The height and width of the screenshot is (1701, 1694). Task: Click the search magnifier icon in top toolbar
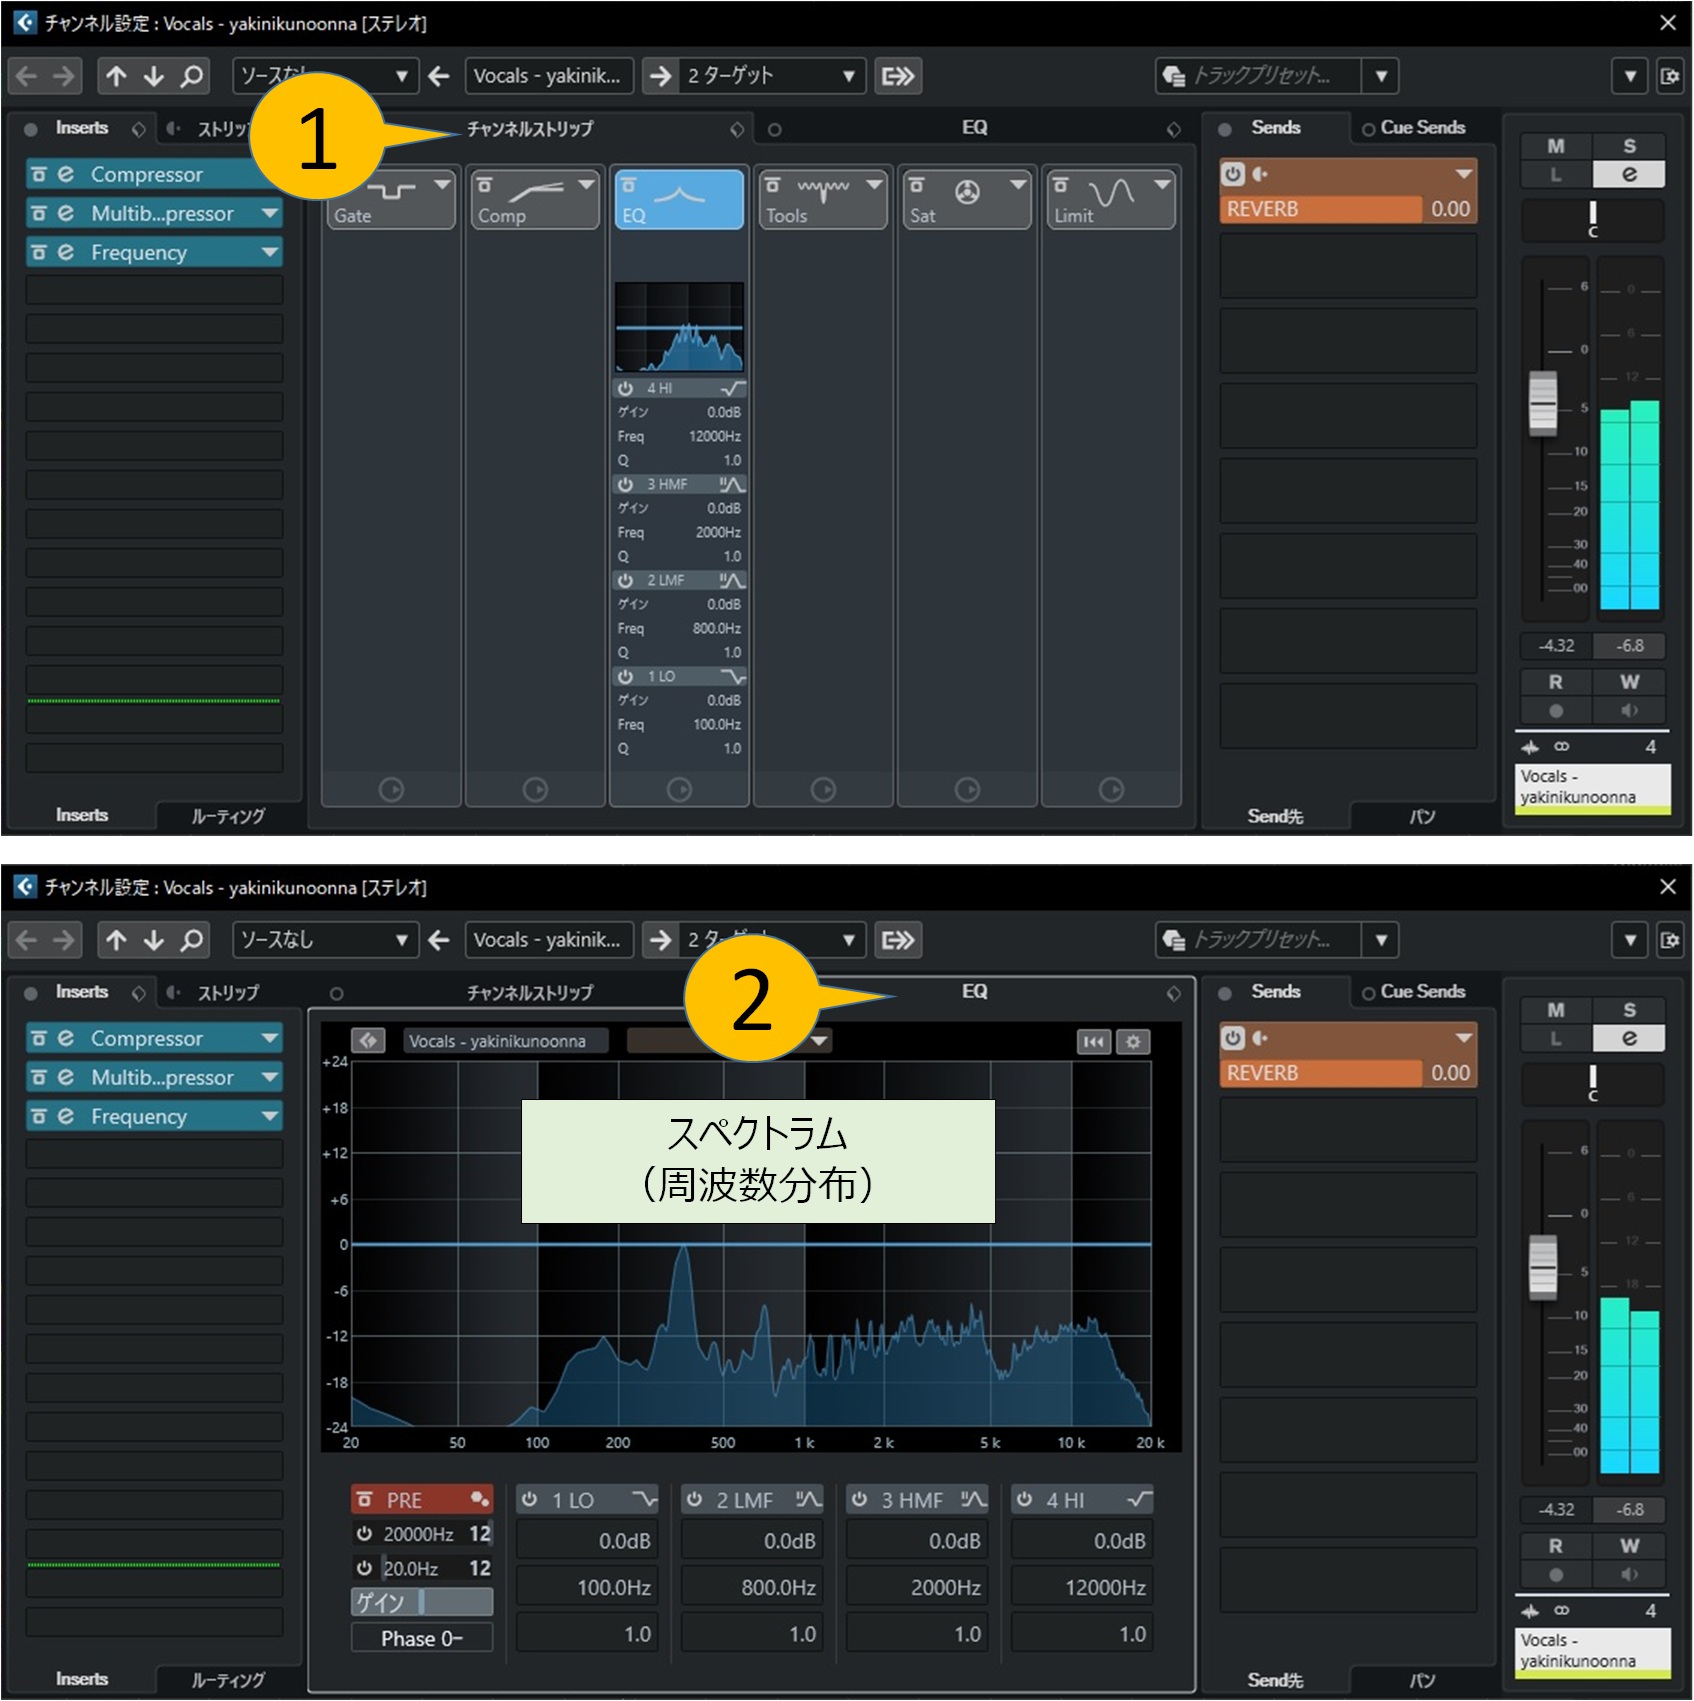[x=191, y=76]
